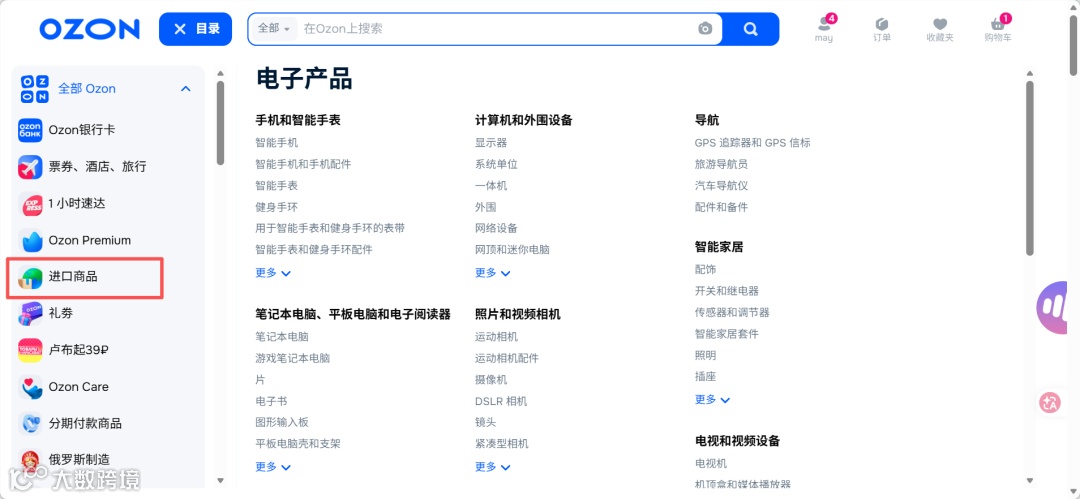Select 票券、酒店、旅行 in the sidebar
Image resolution: width=1080 pixels, height=499 pixels.
pyautogui.click(x=97, y=167)
